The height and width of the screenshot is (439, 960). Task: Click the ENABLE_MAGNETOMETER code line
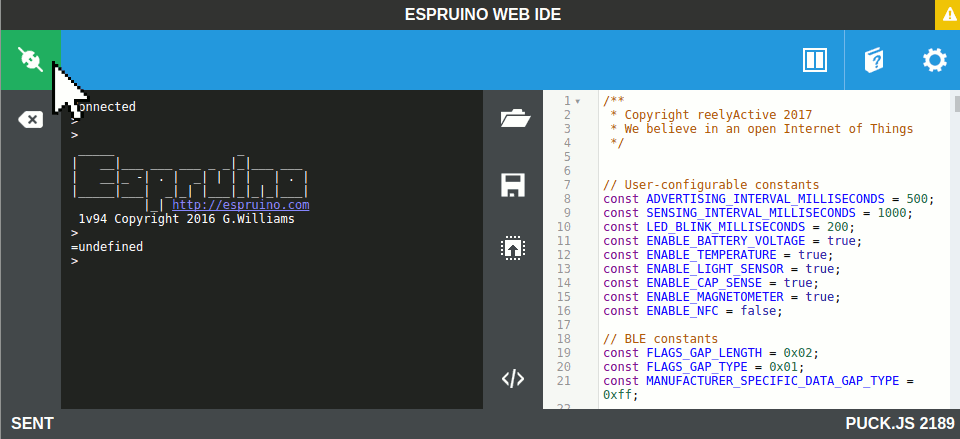[722, 296]
